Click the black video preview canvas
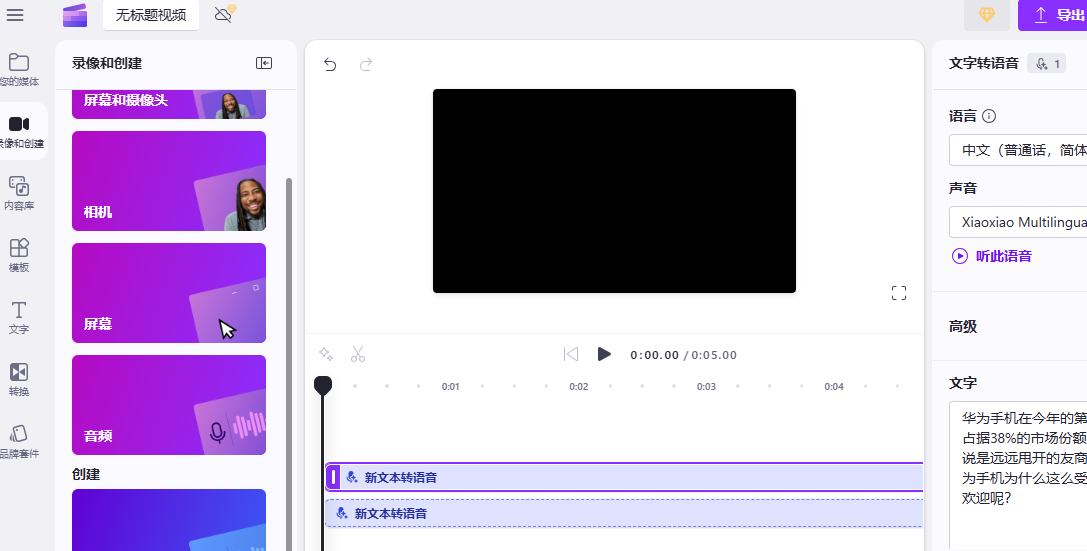This screenshot has width=1087, height=551. click(x=614, y=191)
